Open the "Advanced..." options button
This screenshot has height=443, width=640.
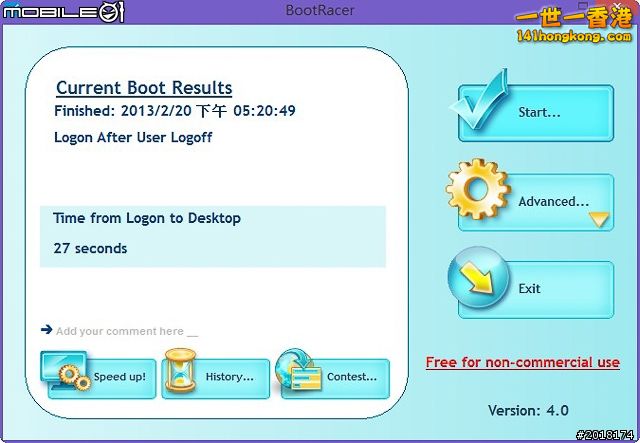click(x=552, y=202)
